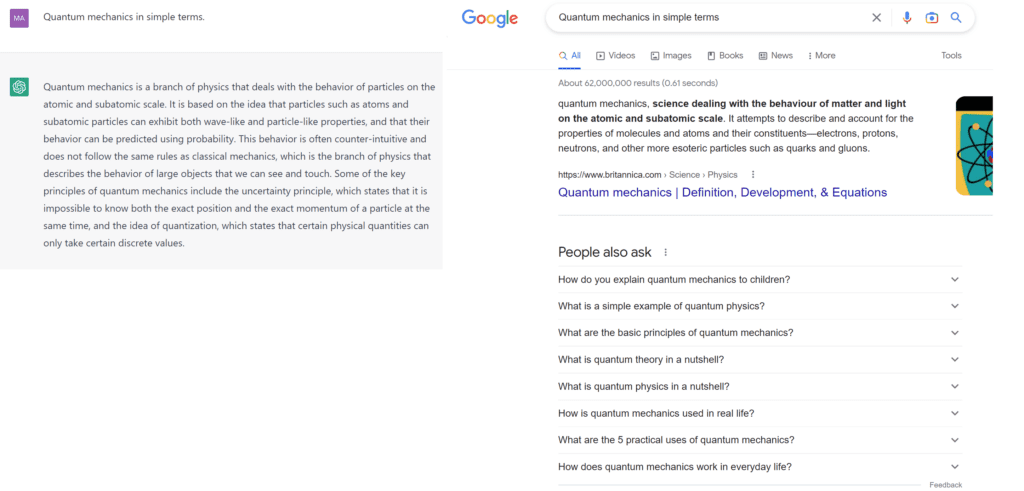
Task: Open three-dot options beside Britannica URL
Action: click(753, 175)
